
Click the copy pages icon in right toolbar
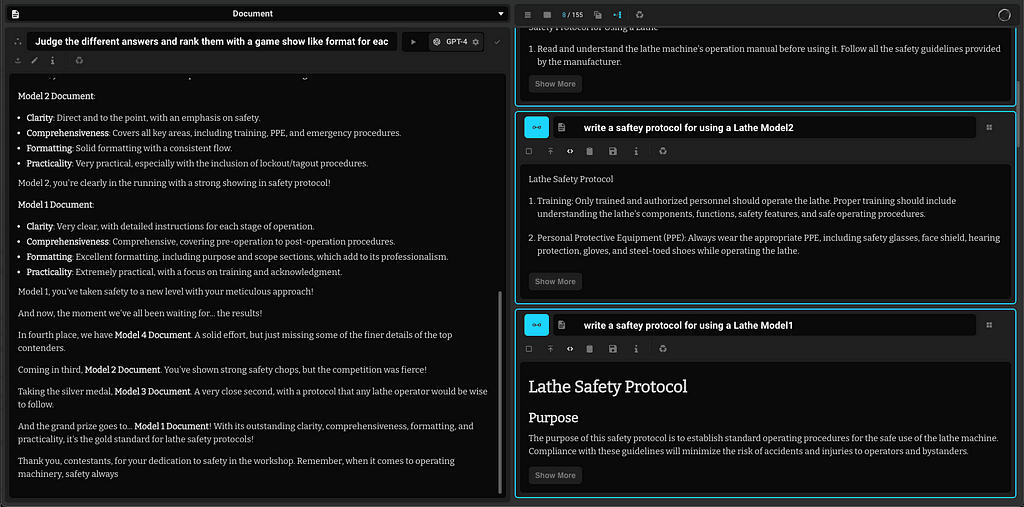[x=598, y=14]
